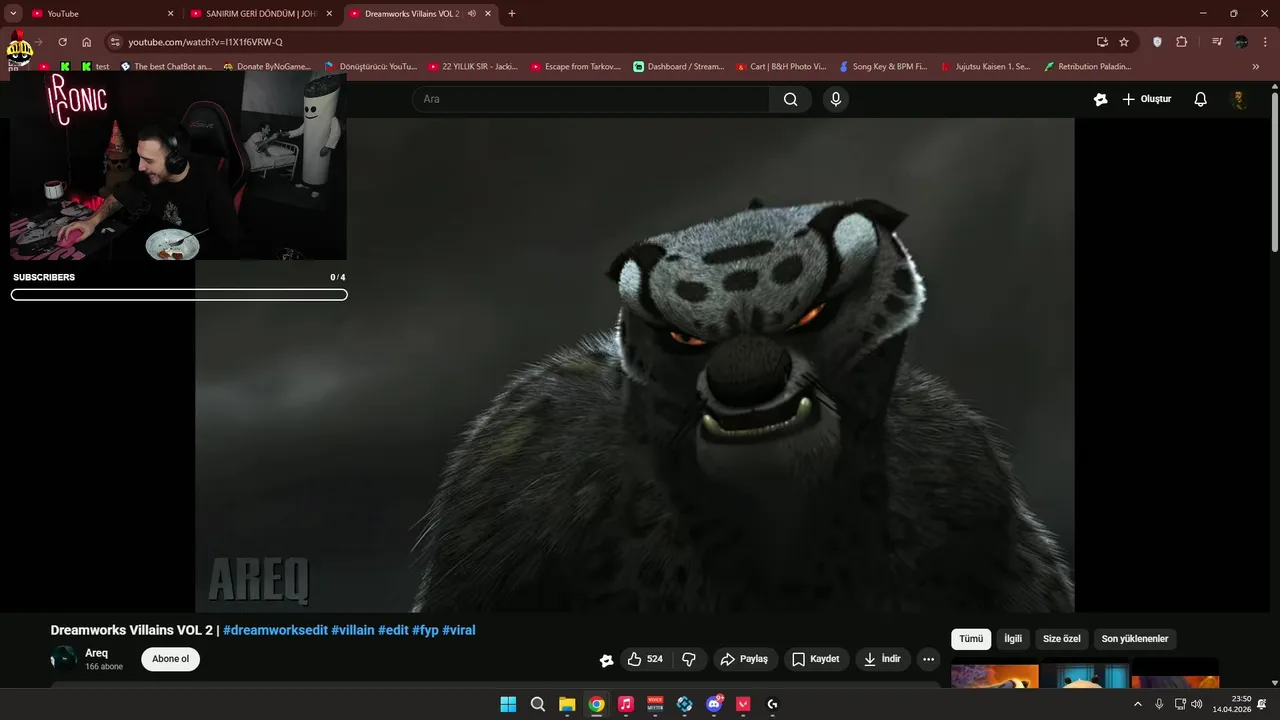Mute the audio-playing Dreamworks tab speaker icon

pos(471,14)
